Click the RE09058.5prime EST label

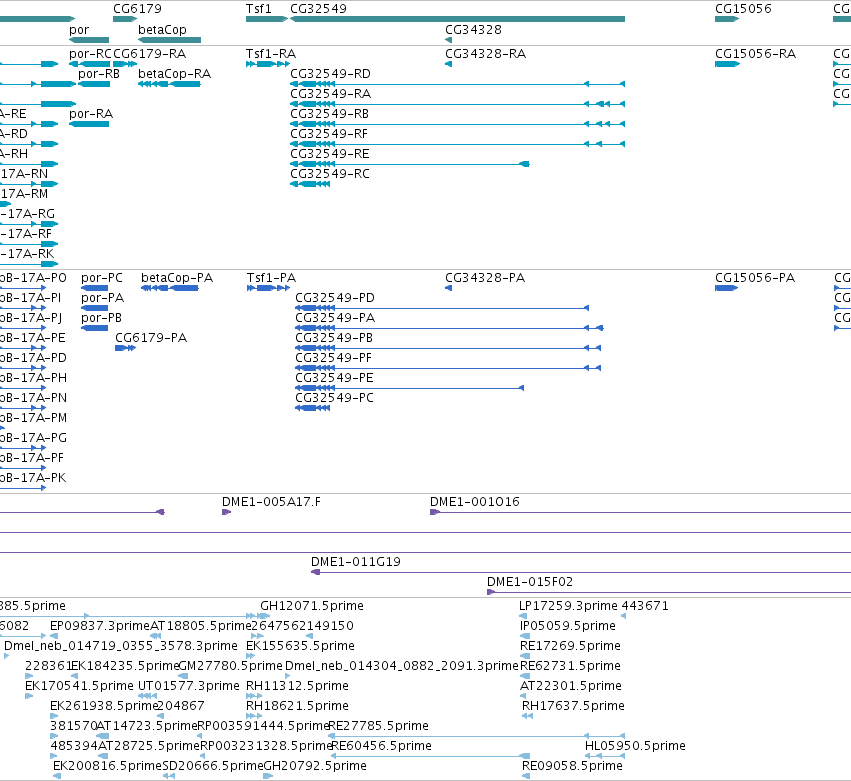[x=572, y=767]
